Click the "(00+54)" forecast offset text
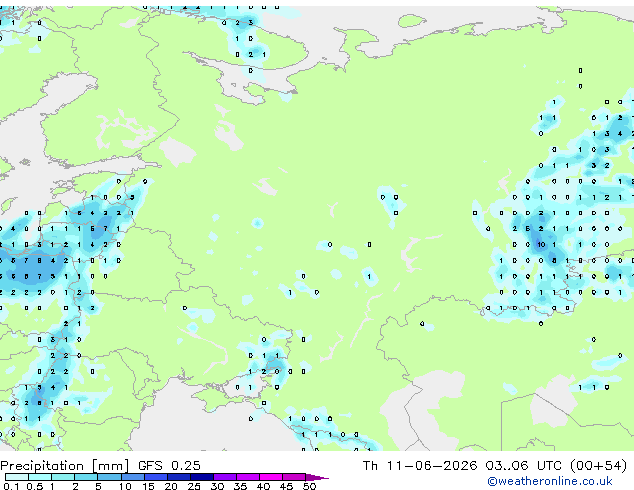Image resolution: width=634 pixels, height=490 pixels. [x=598, y=465]
